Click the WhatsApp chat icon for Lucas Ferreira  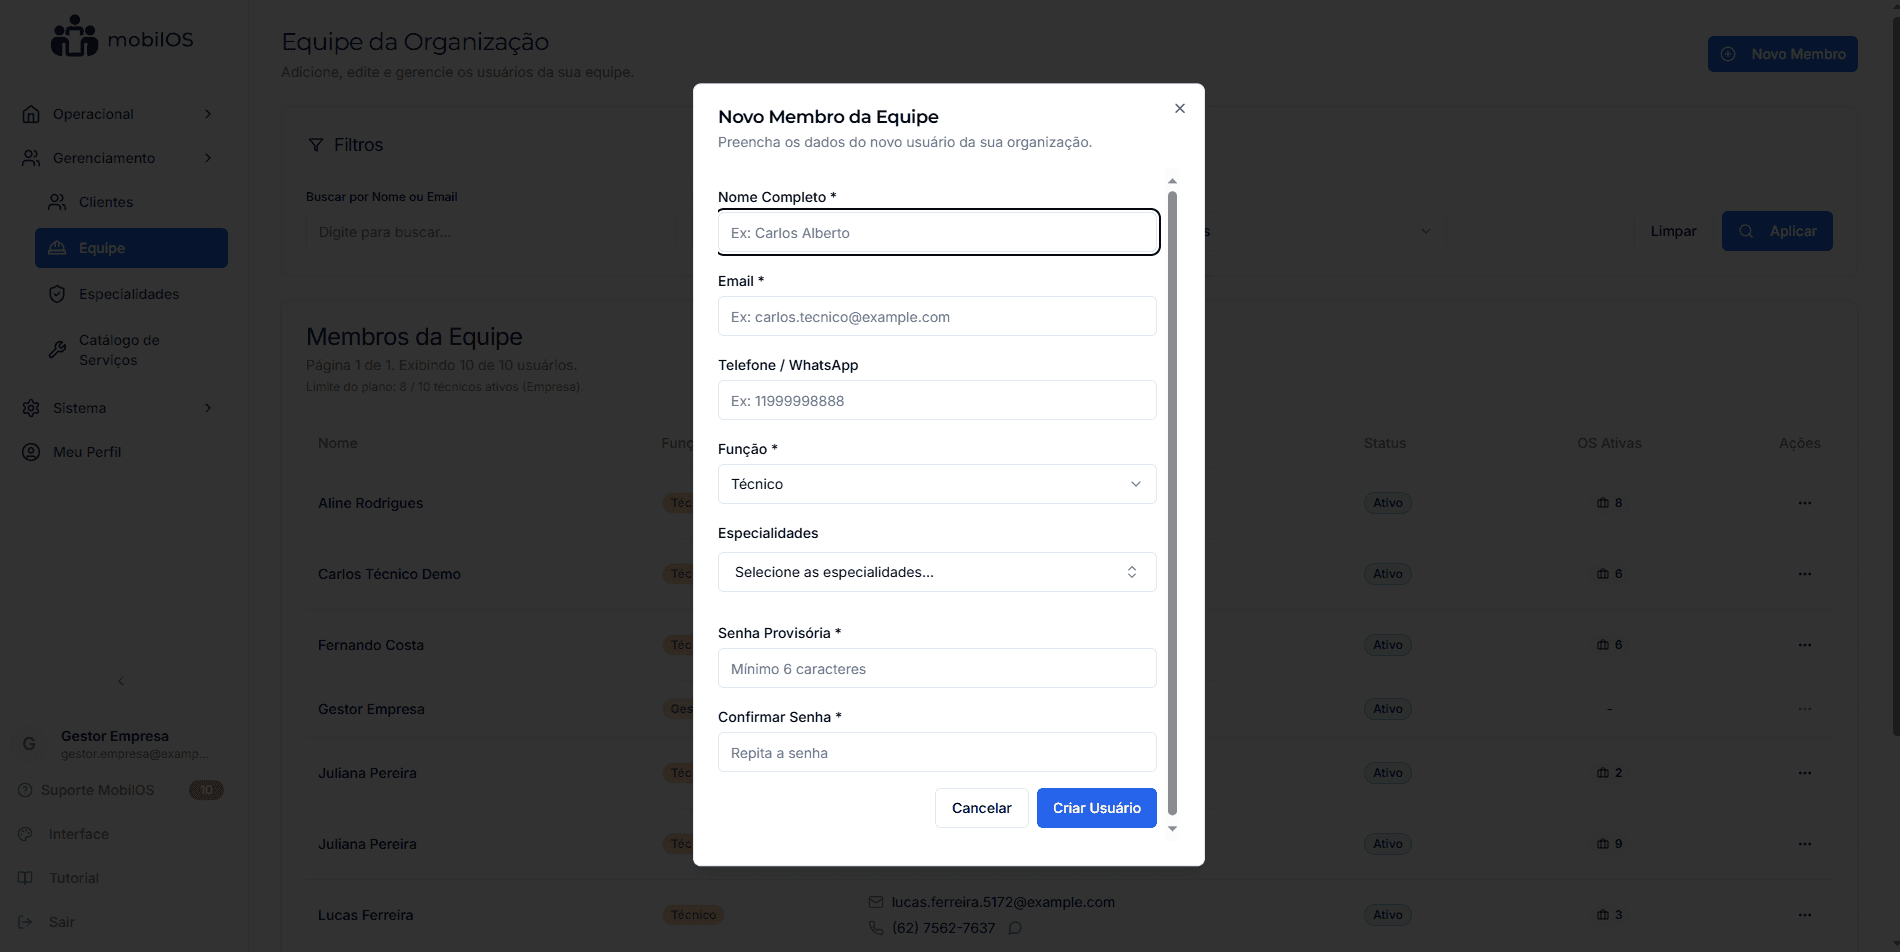point(1015,928)
